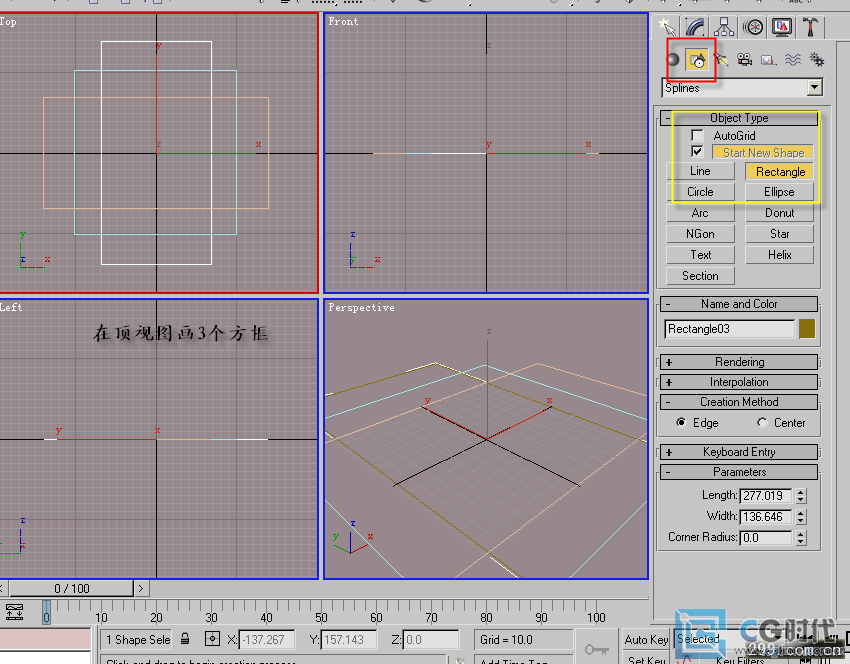Choose the Line spline button
This screenshot has height=664, width=850.
pyautogui.click(x=700, y=171)
